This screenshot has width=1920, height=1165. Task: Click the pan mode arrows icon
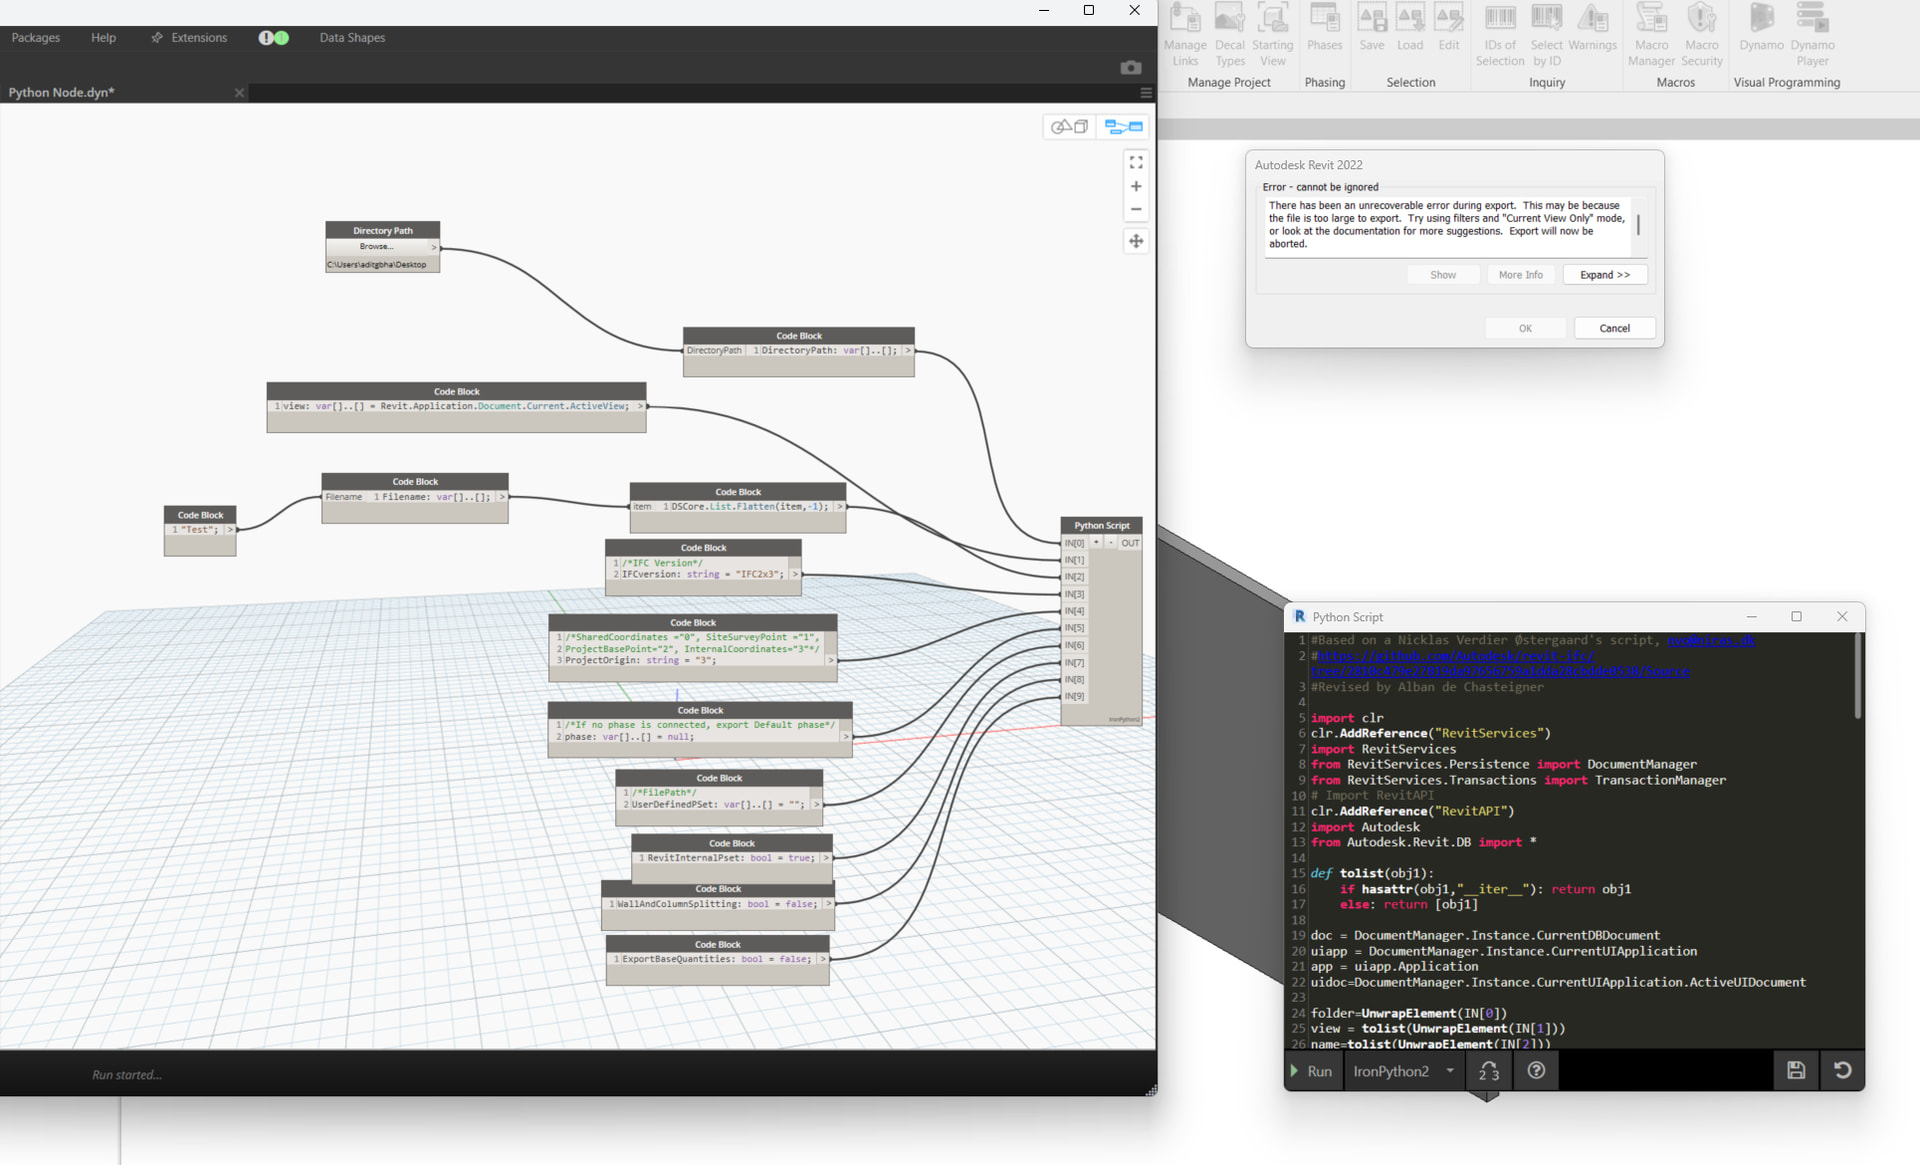pos(1136,241)
